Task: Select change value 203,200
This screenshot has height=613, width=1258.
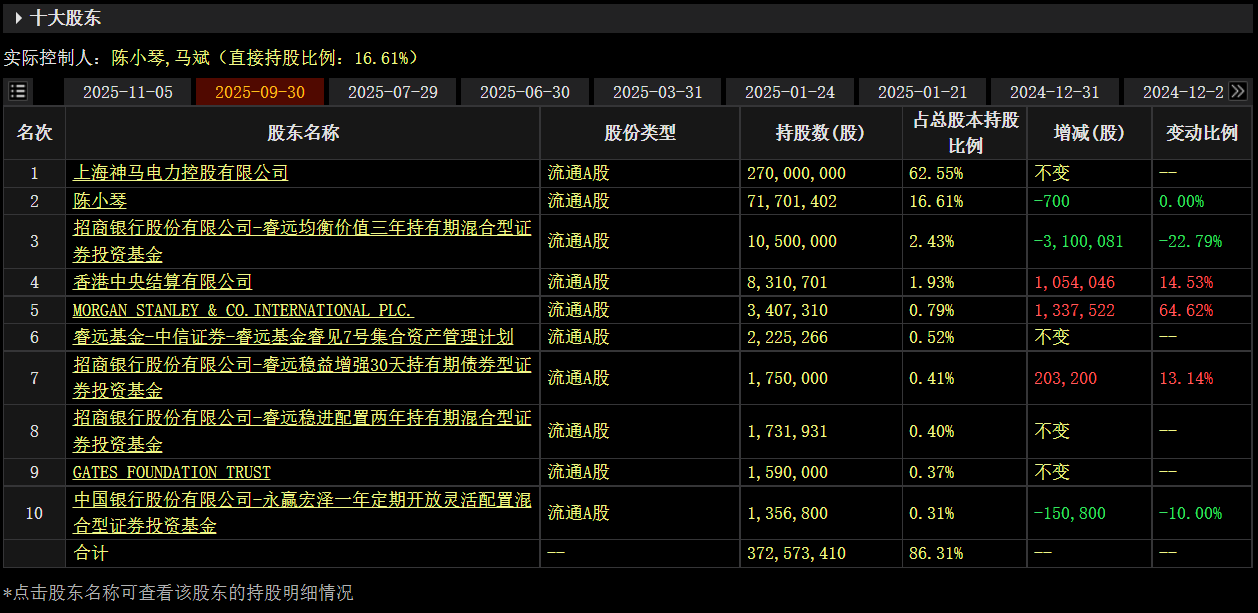Action: (1066, 378)
